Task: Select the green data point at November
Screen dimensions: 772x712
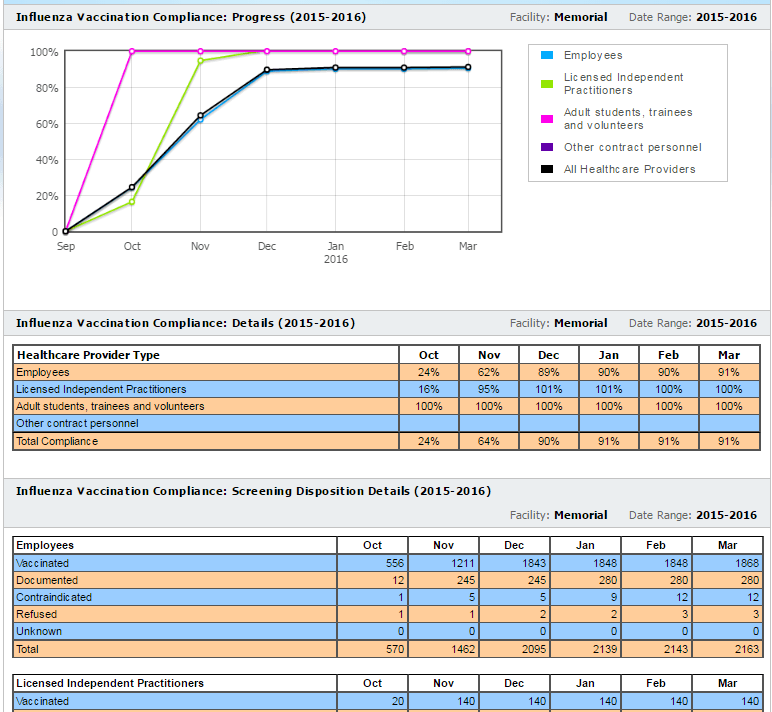Action: click(x=200, y=61)
